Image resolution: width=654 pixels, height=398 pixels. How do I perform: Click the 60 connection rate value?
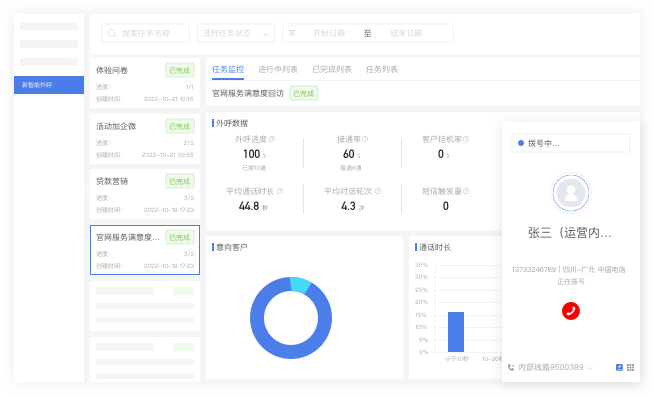(349, 154)
